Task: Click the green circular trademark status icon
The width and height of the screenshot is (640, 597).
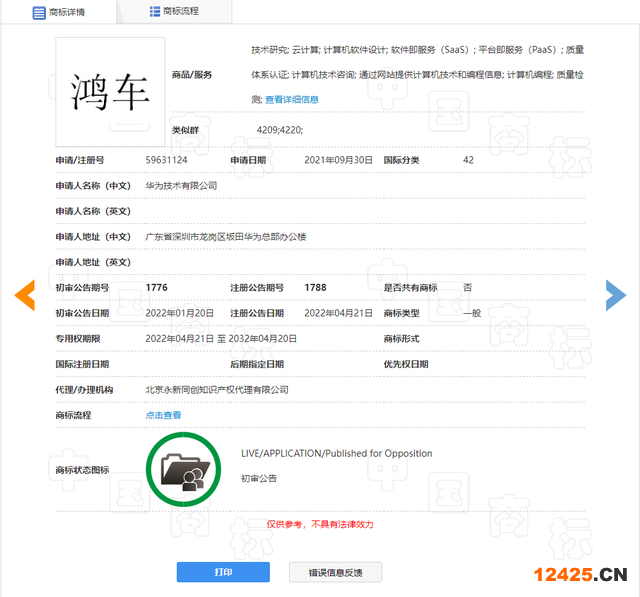Action: point(183,469)
